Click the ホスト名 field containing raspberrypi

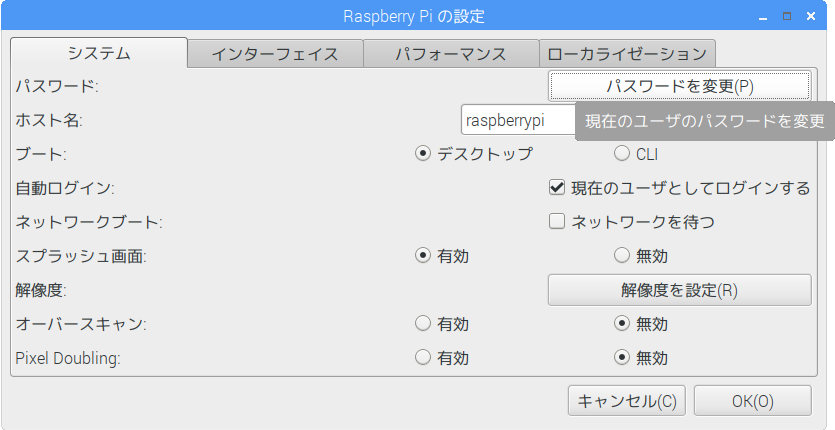pos(518,120)
